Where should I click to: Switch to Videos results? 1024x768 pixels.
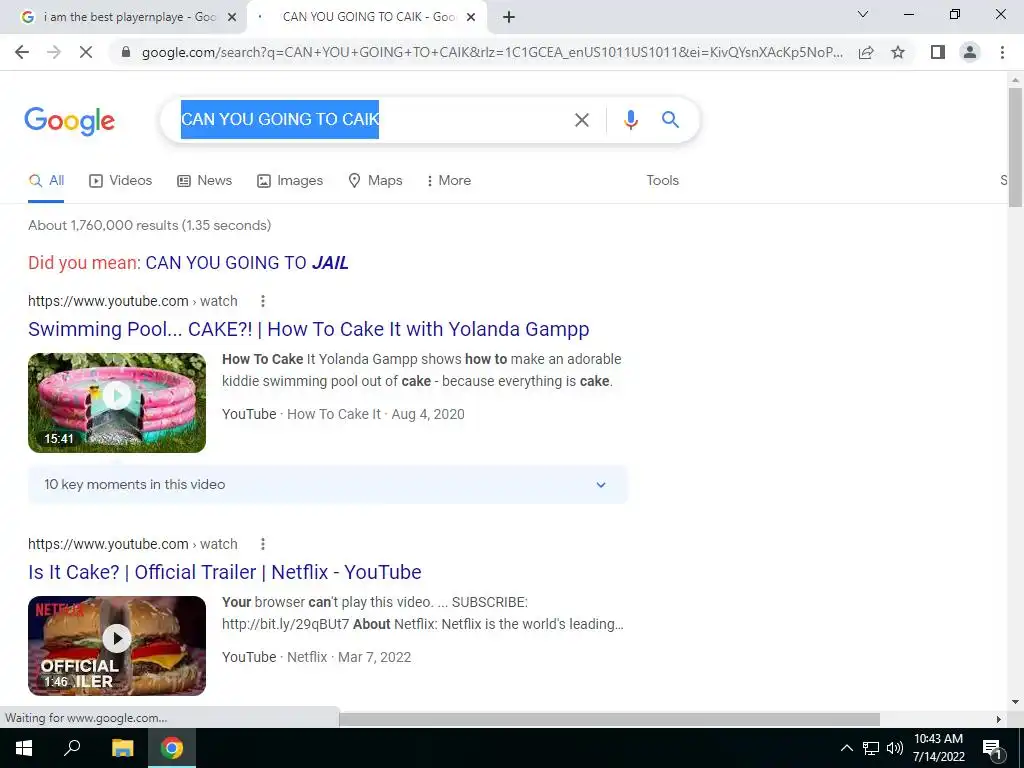click(121, 181)
